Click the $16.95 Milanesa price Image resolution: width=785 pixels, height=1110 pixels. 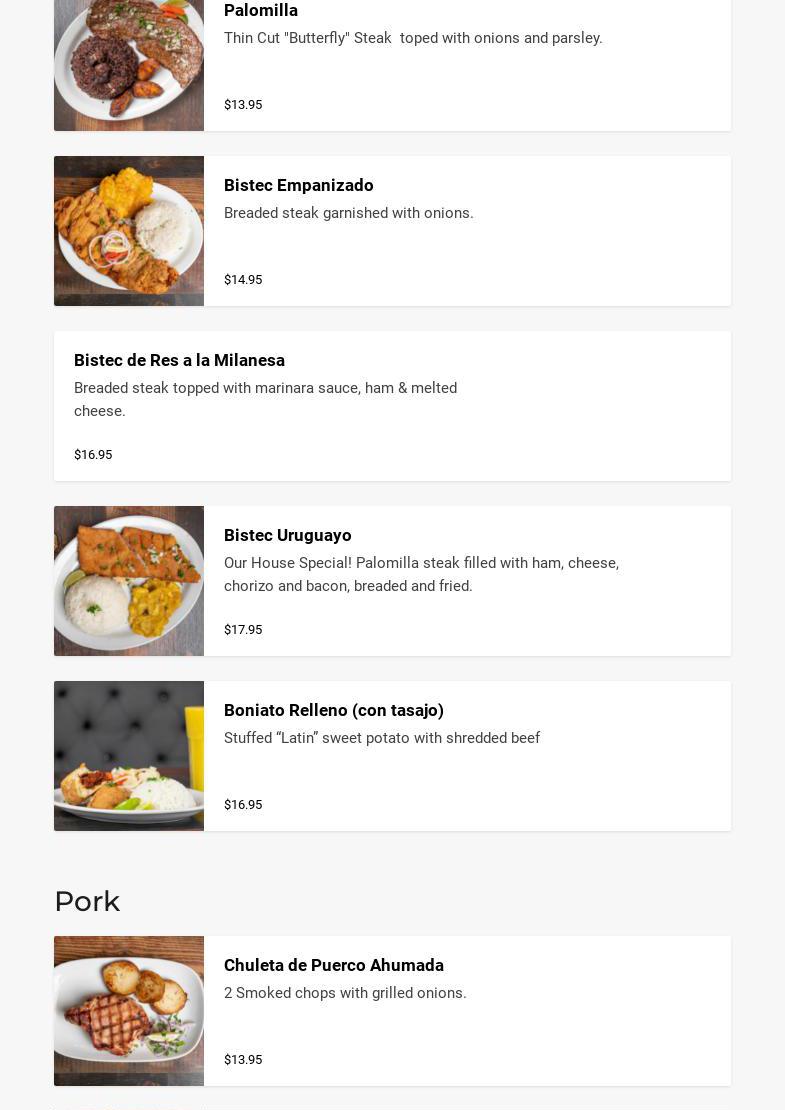pyautogui.click(x=93, y=454)
